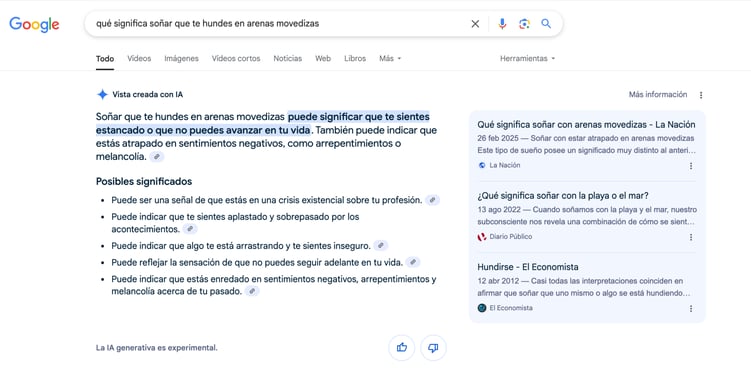Viewport: 751px width, 369px height.
Task: Open the Noticias tab
Action: coord(288,58)
